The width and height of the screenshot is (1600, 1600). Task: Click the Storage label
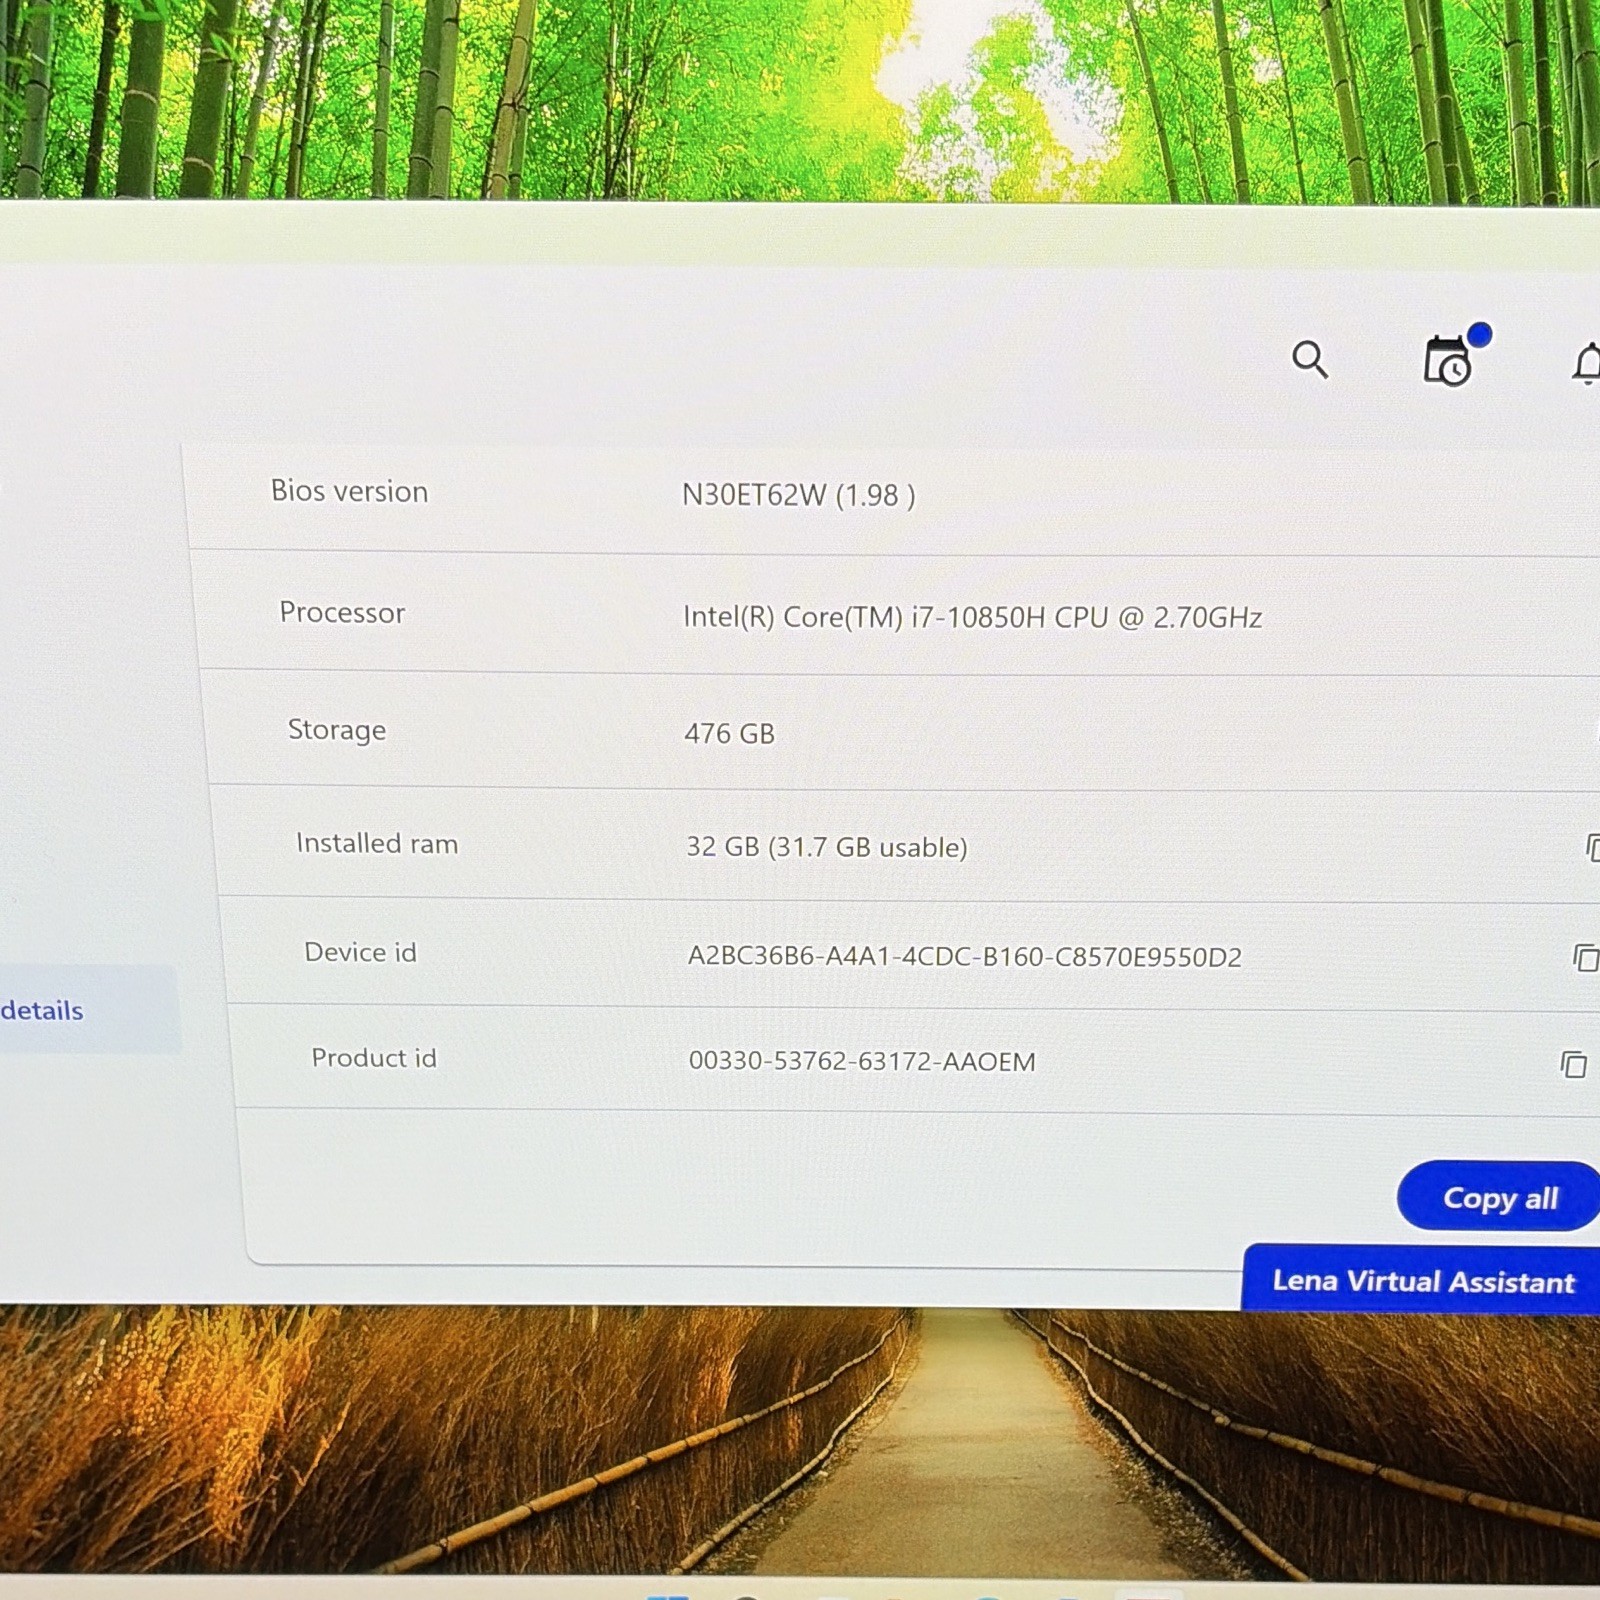337,730
